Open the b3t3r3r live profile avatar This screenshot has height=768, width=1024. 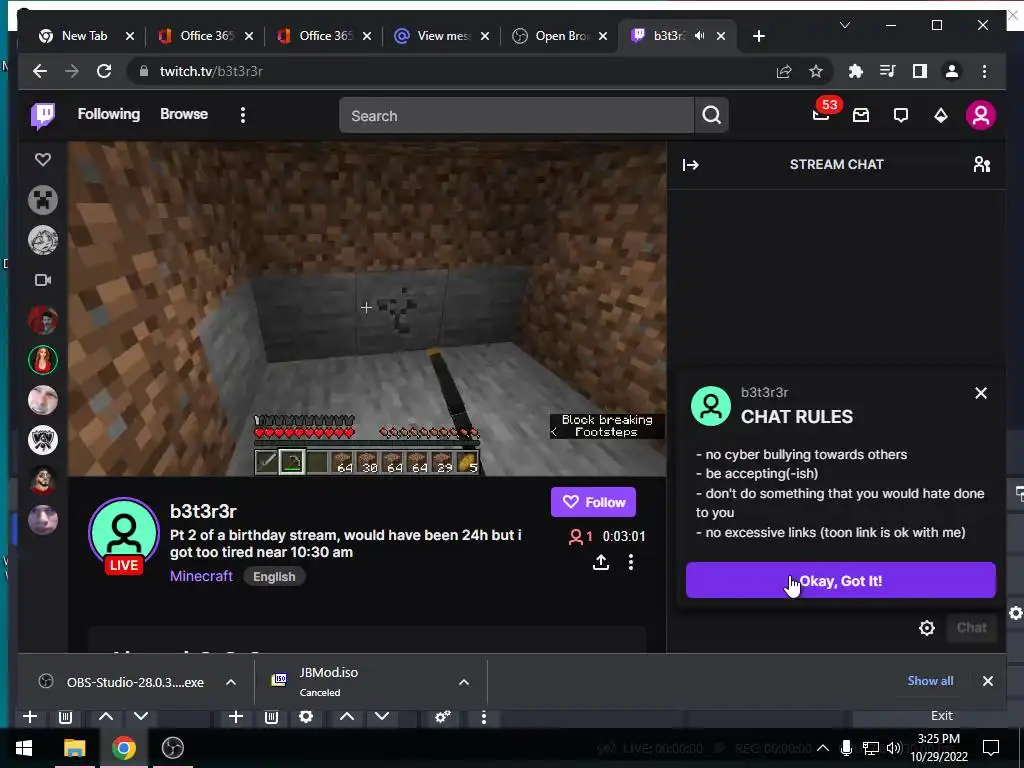124,534
